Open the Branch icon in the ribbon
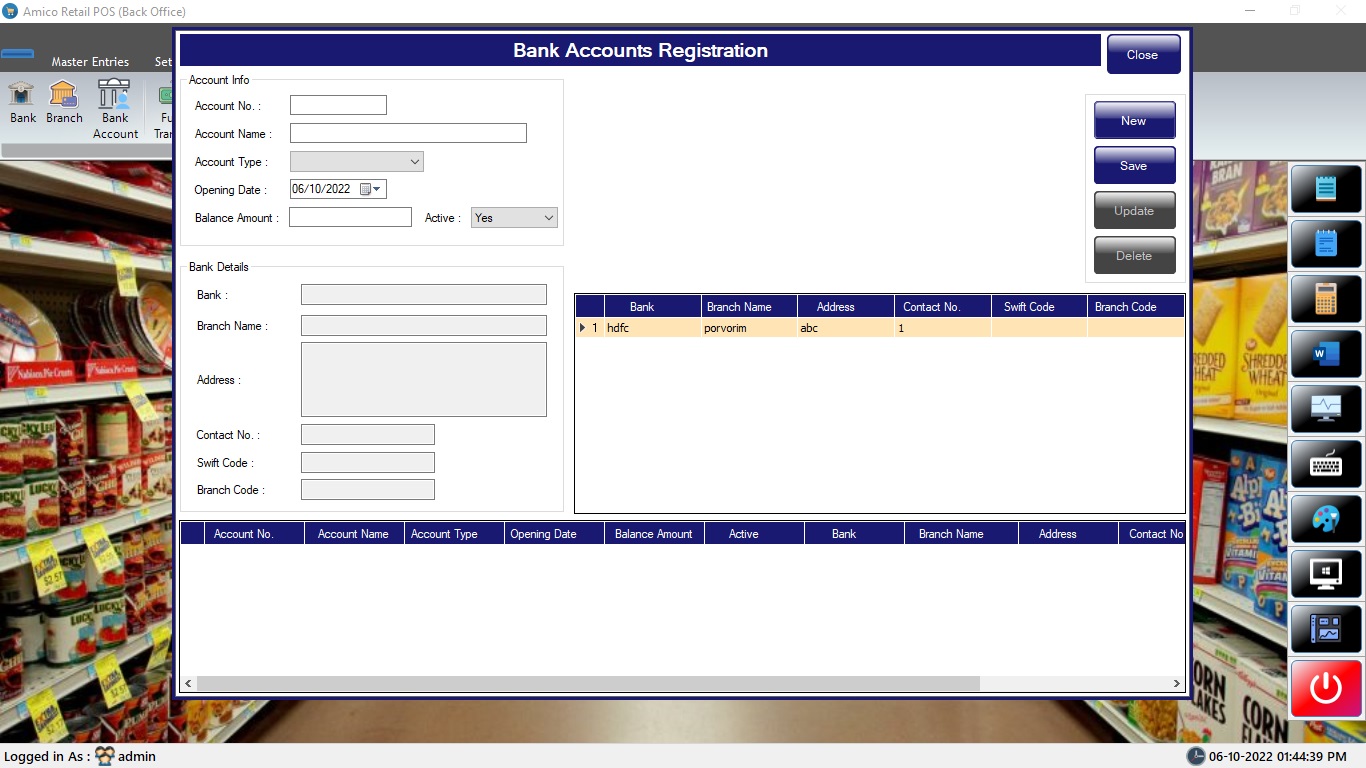1366x768 pixels. [64, 102]
